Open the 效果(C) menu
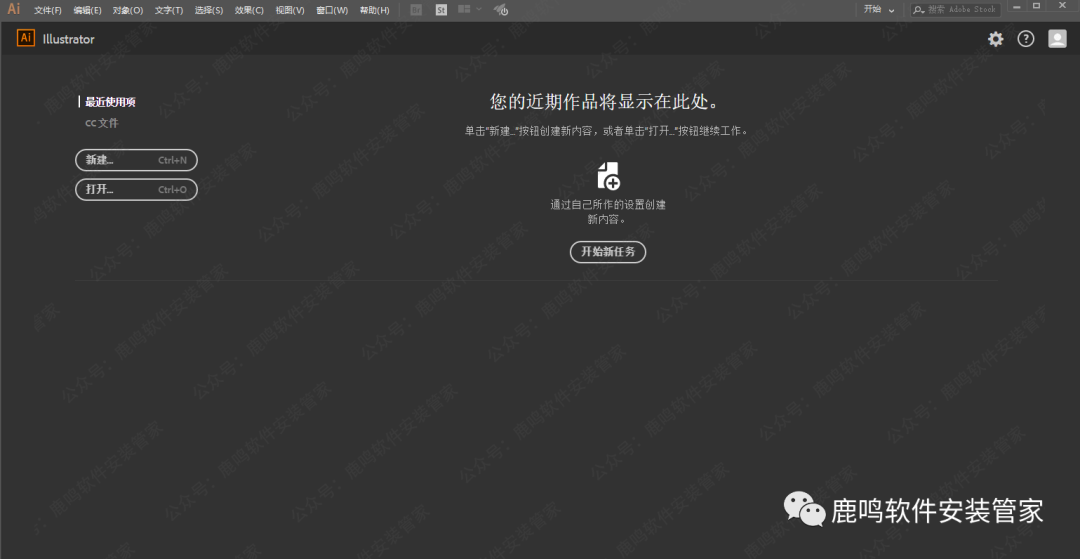The width and height of the screenshot is (1080, 559). pyautogui.click(x=249, y=10)
